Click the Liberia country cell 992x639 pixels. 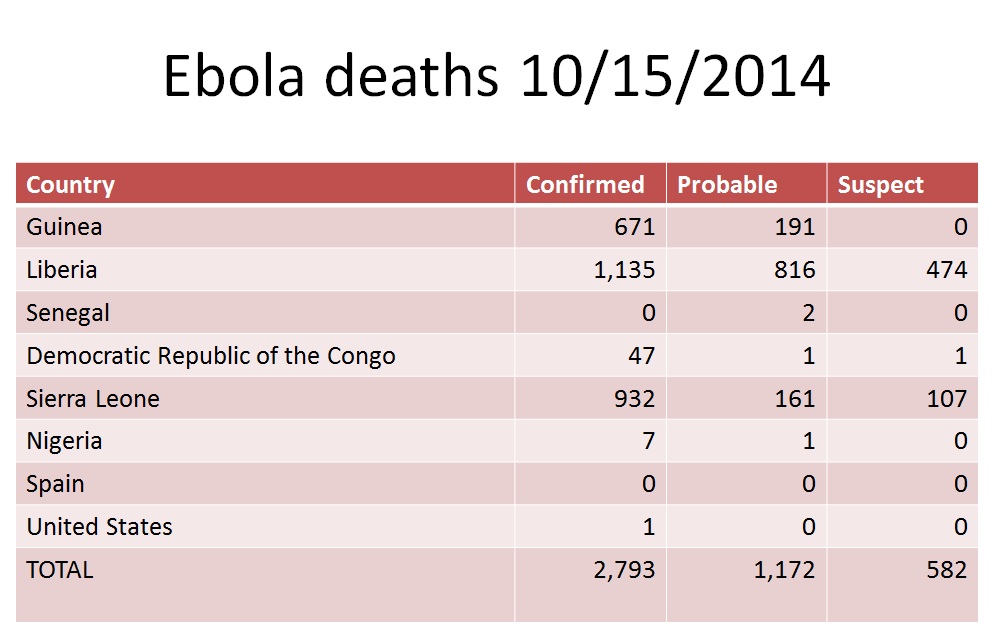(62, 270)
